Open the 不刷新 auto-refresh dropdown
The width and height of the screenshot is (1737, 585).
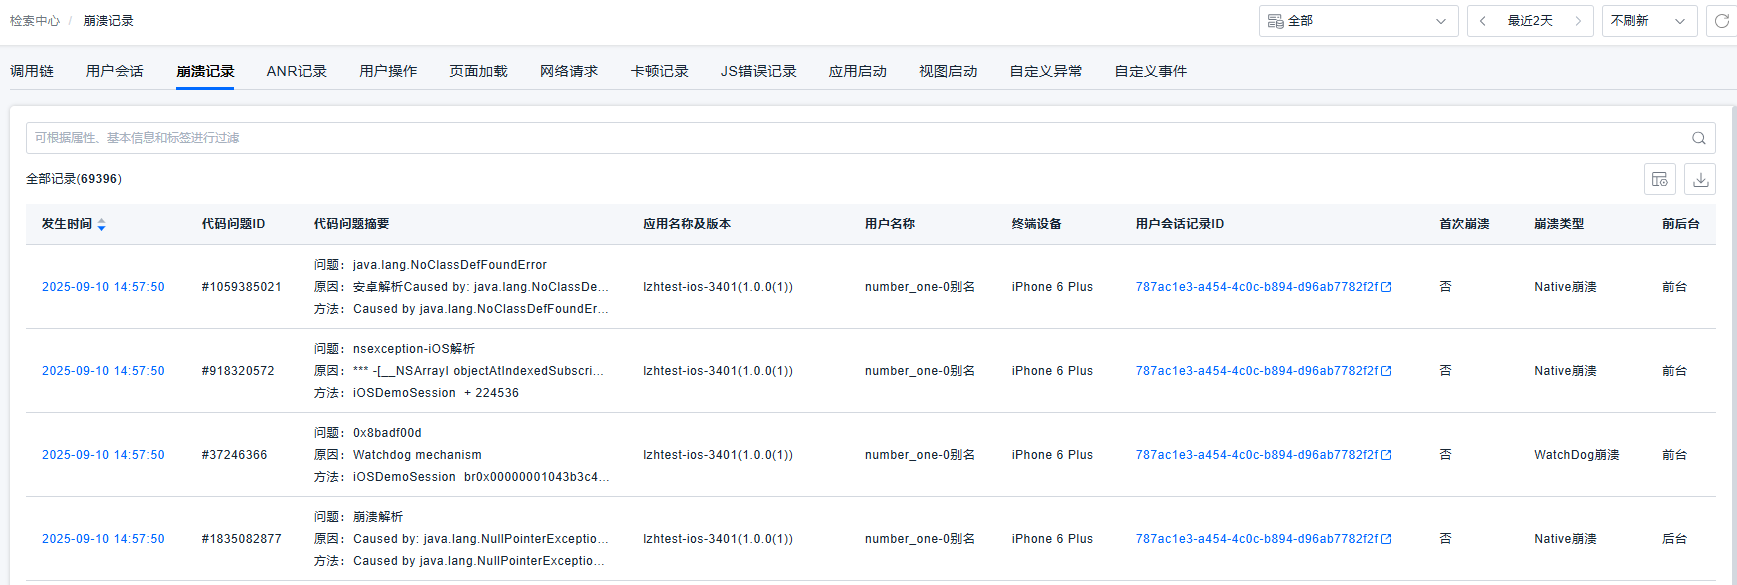click(x=1648, y=21)
